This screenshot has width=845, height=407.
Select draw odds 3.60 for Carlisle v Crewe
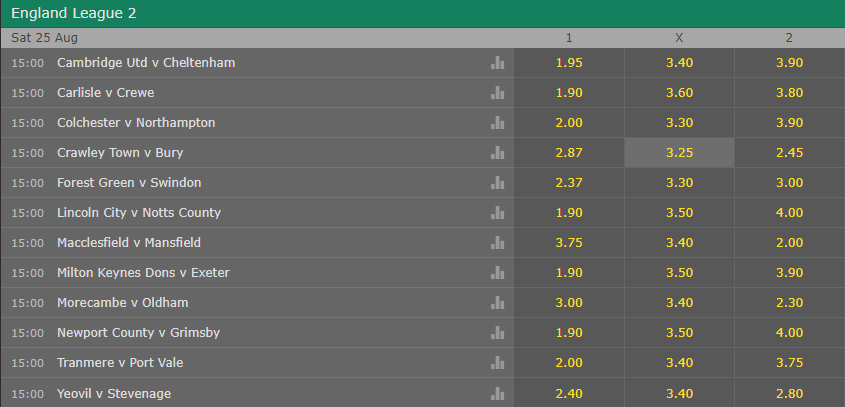(x=679, y=93)
